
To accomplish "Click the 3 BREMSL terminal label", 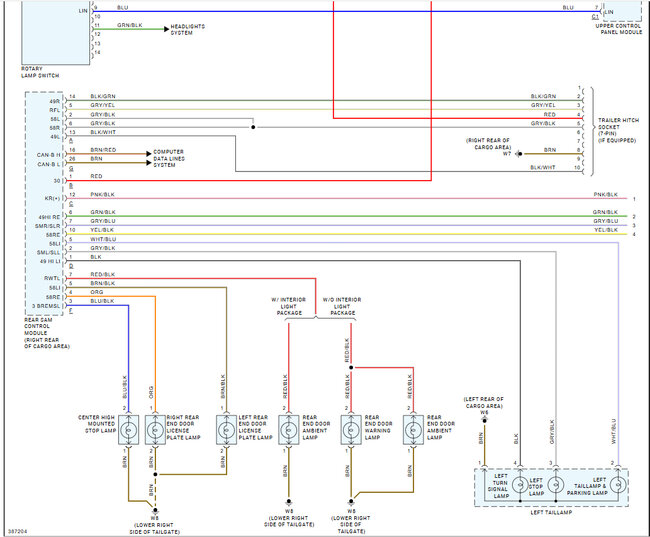I will pos(46,306).
